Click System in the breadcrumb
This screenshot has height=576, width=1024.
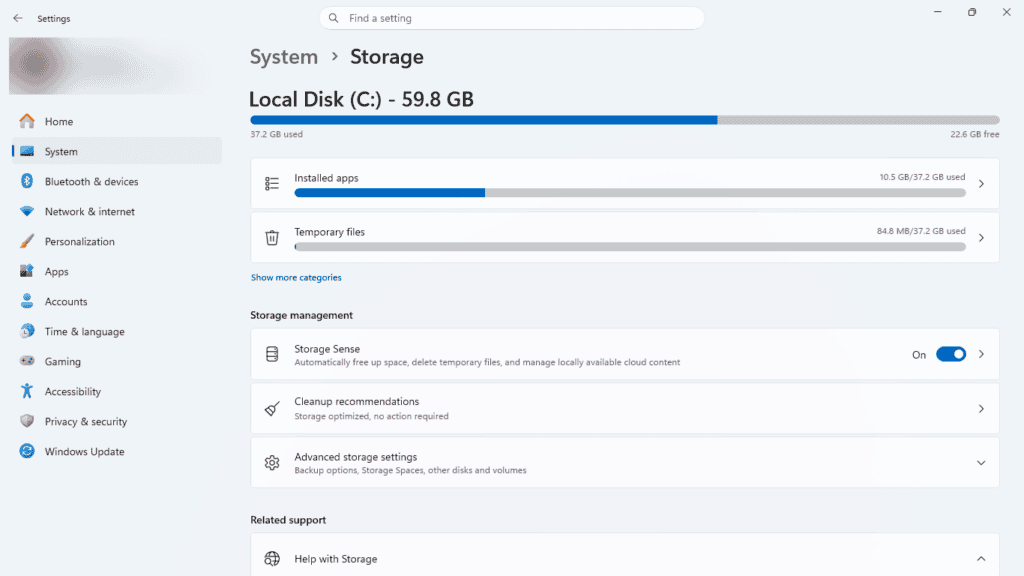coord(283,57)
